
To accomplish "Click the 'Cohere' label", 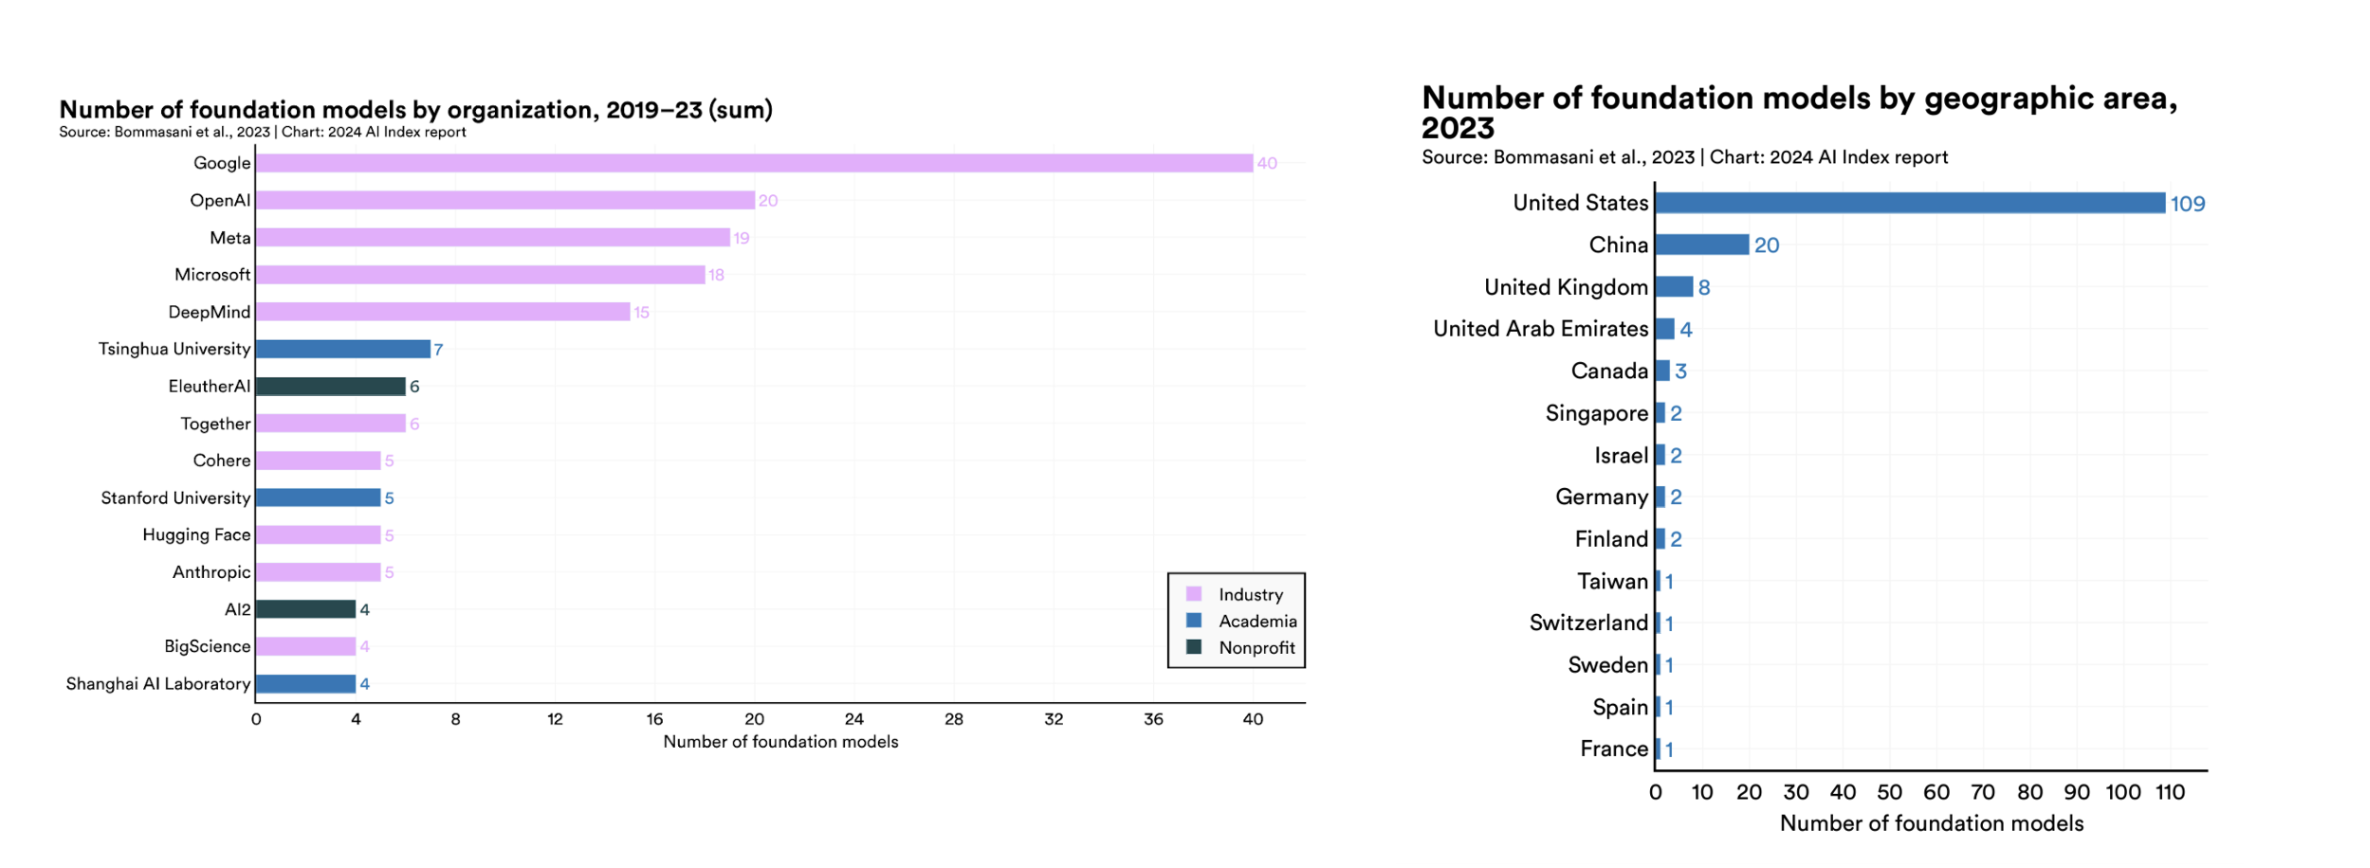I will pos(222,460).
